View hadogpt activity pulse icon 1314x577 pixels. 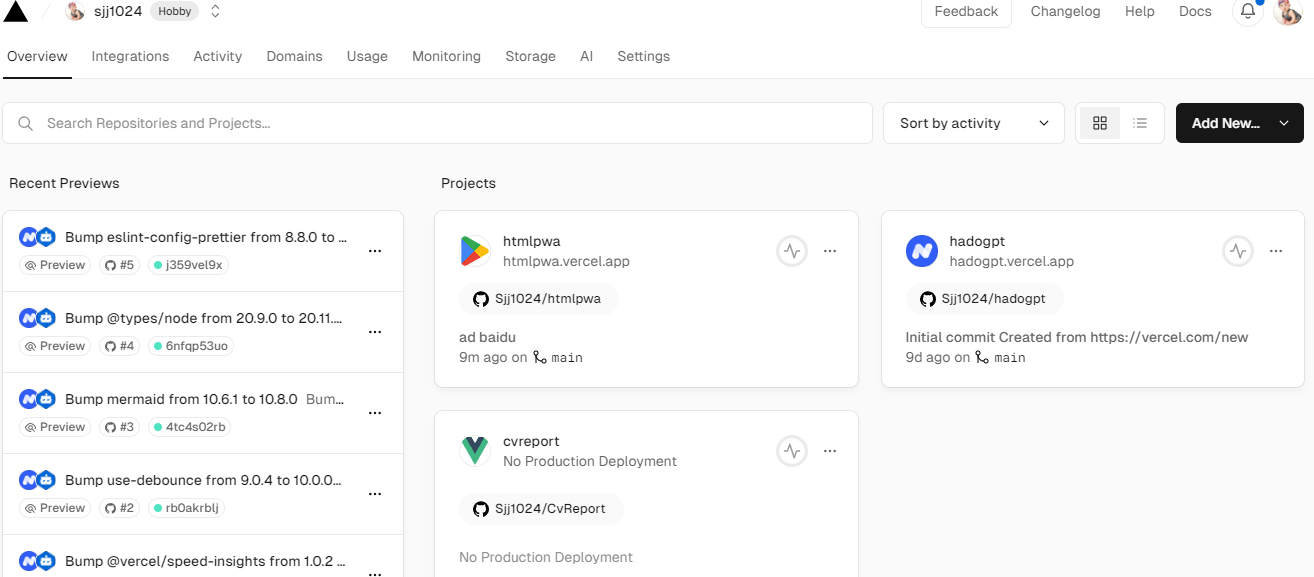point(1238,251)
